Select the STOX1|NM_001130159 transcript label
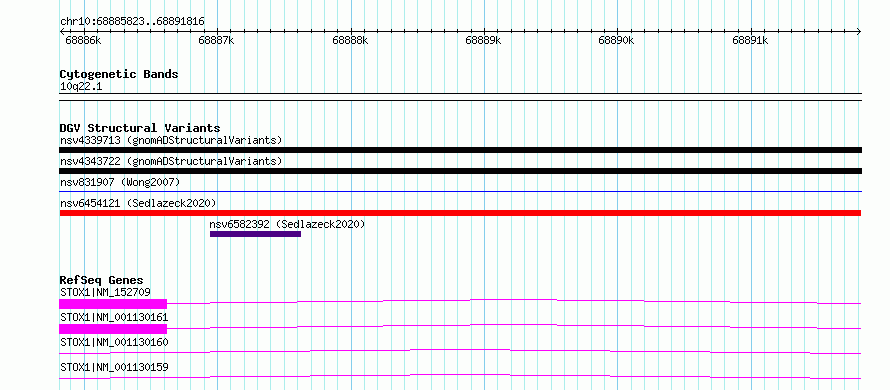 [114, 367]
